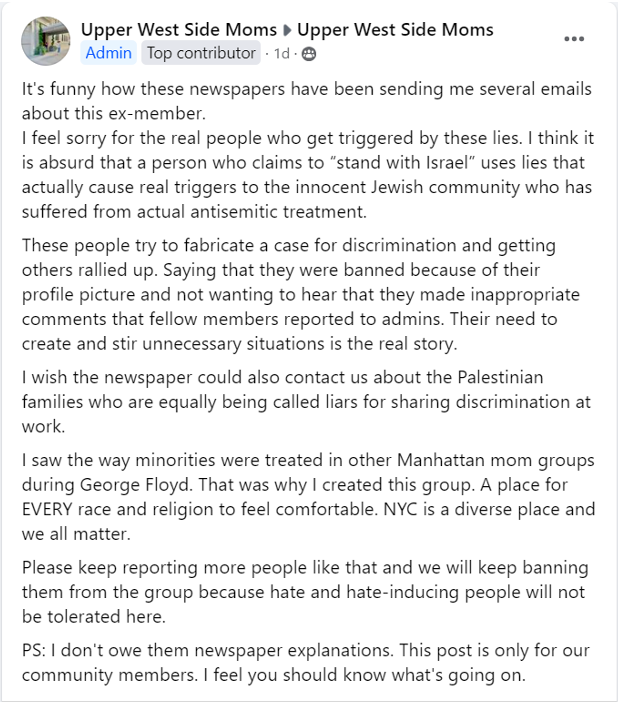
Task: Click the group audience privacy icon
Action: (x=309, y=54)
